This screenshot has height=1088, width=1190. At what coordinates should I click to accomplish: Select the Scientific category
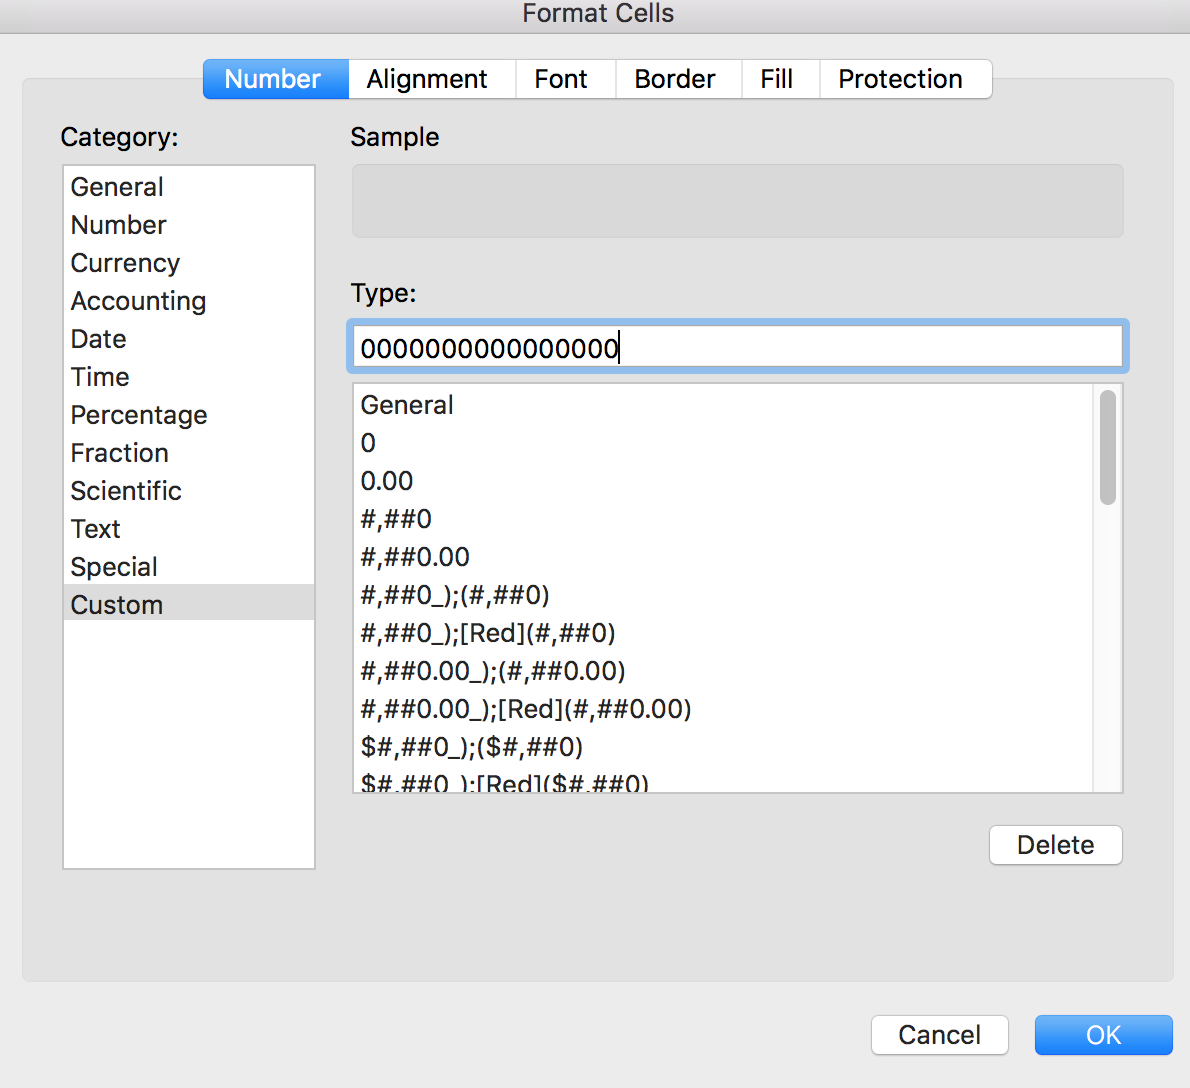tap(126, 491)
